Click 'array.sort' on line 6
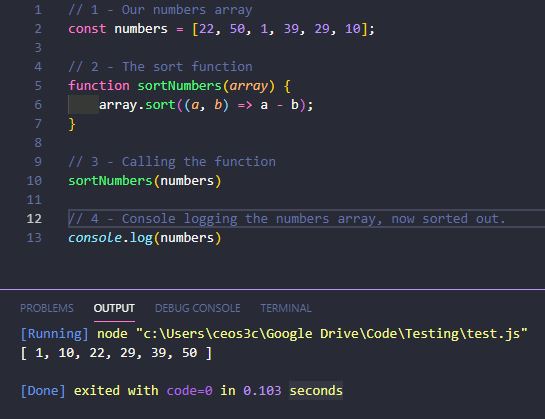The height and width of the screenshot is (419, 545). pos(137,105)
